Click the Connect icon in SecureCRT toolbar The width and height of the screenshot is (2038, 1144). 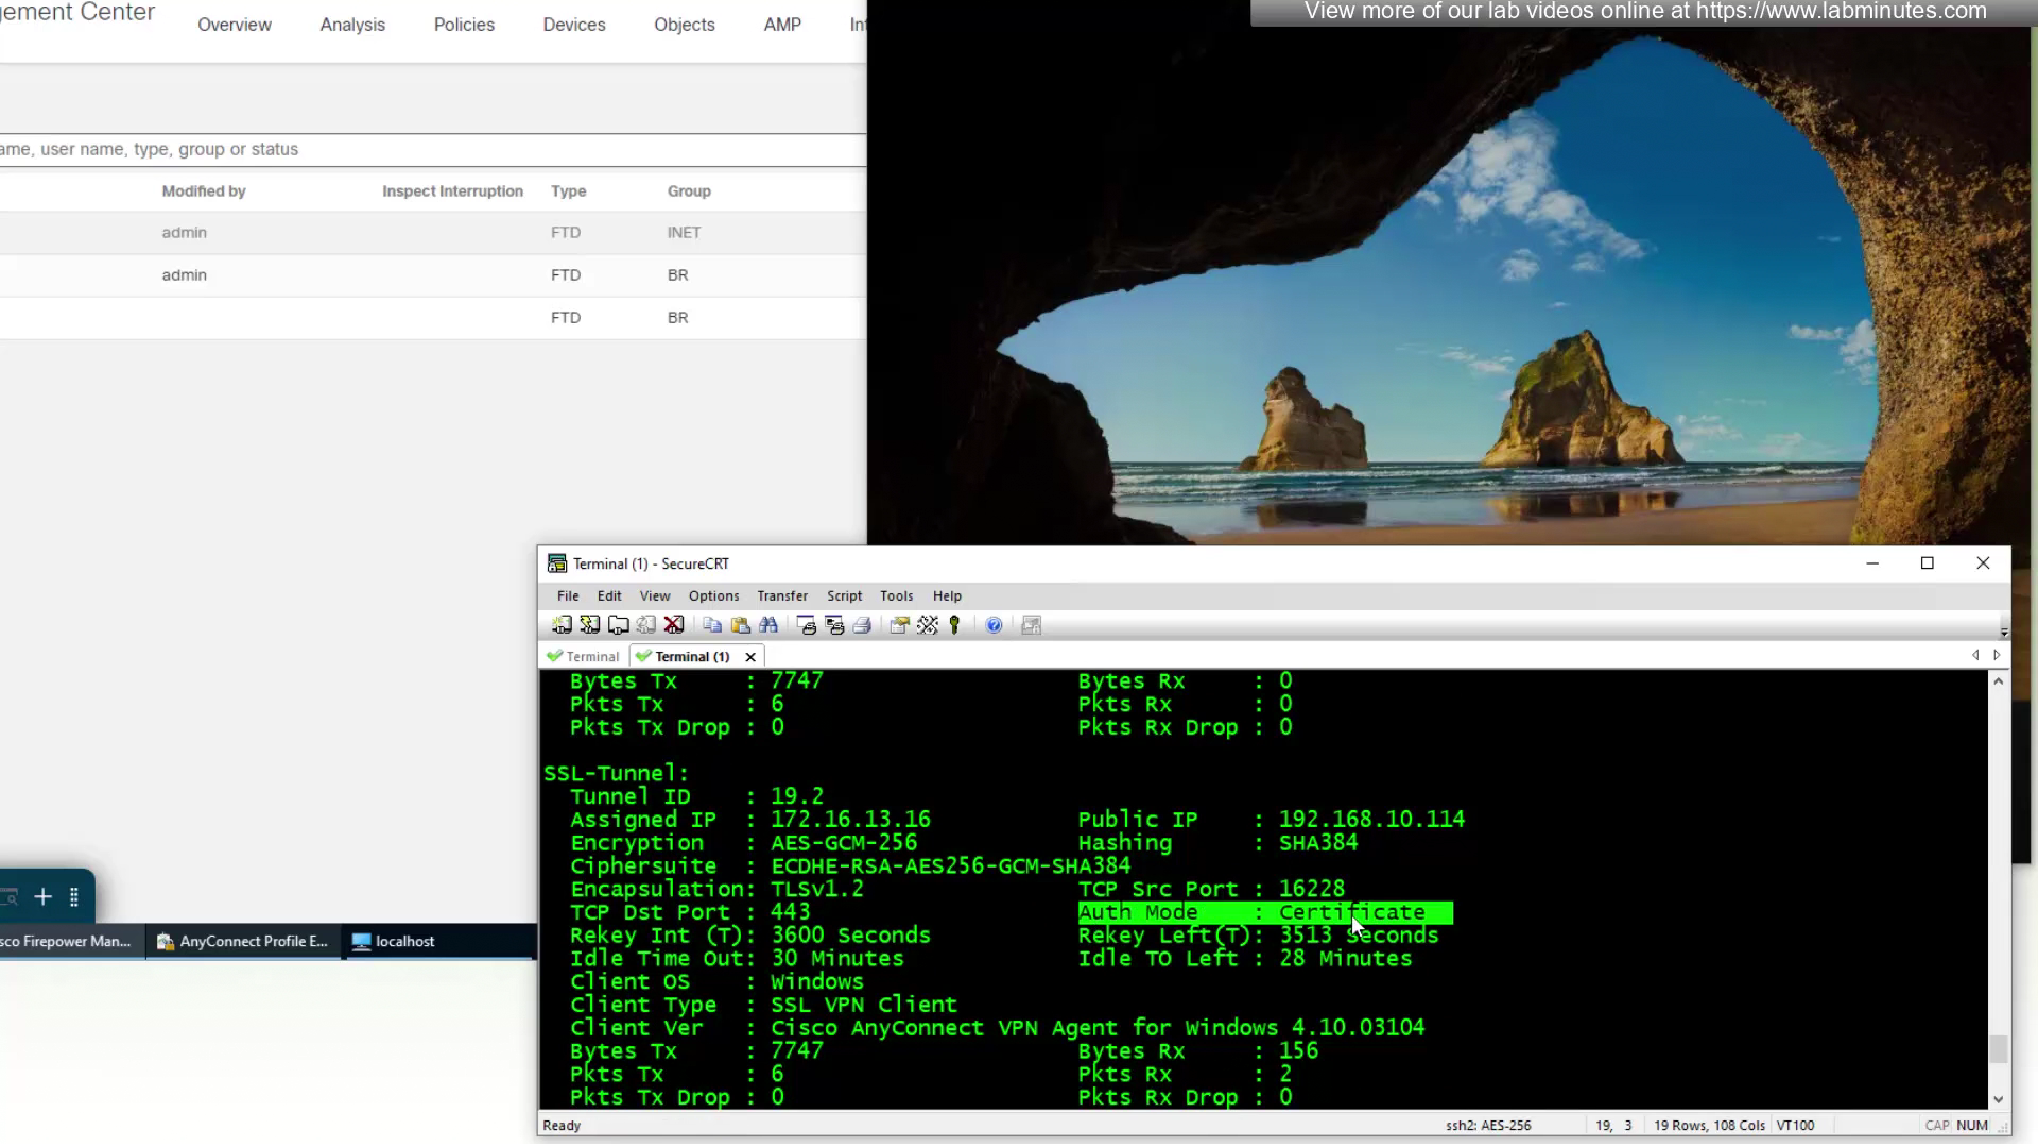click(562, 626)
